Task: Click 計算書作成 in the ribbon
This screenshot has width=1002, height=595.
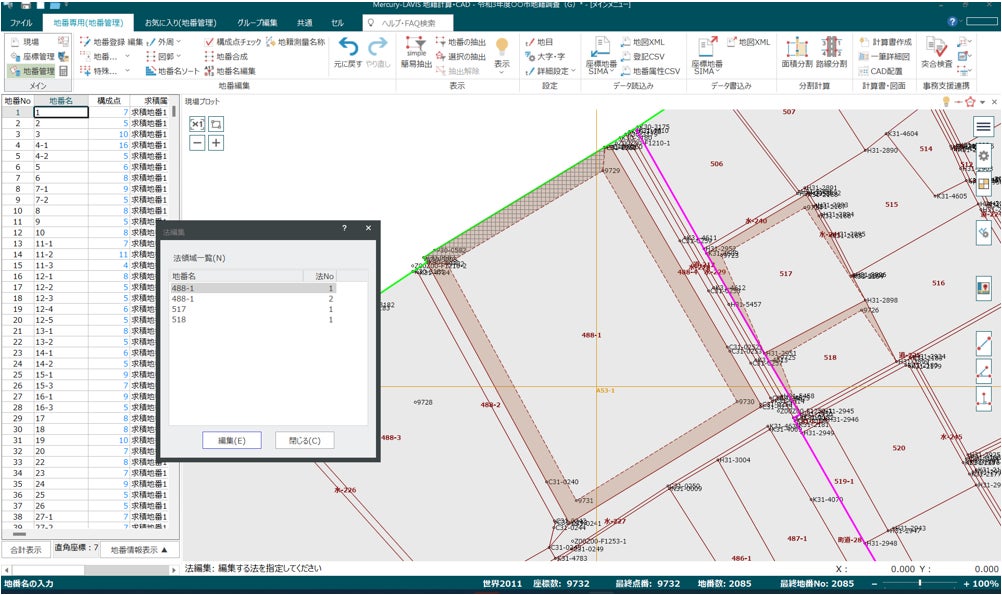Action: (886, 42)
